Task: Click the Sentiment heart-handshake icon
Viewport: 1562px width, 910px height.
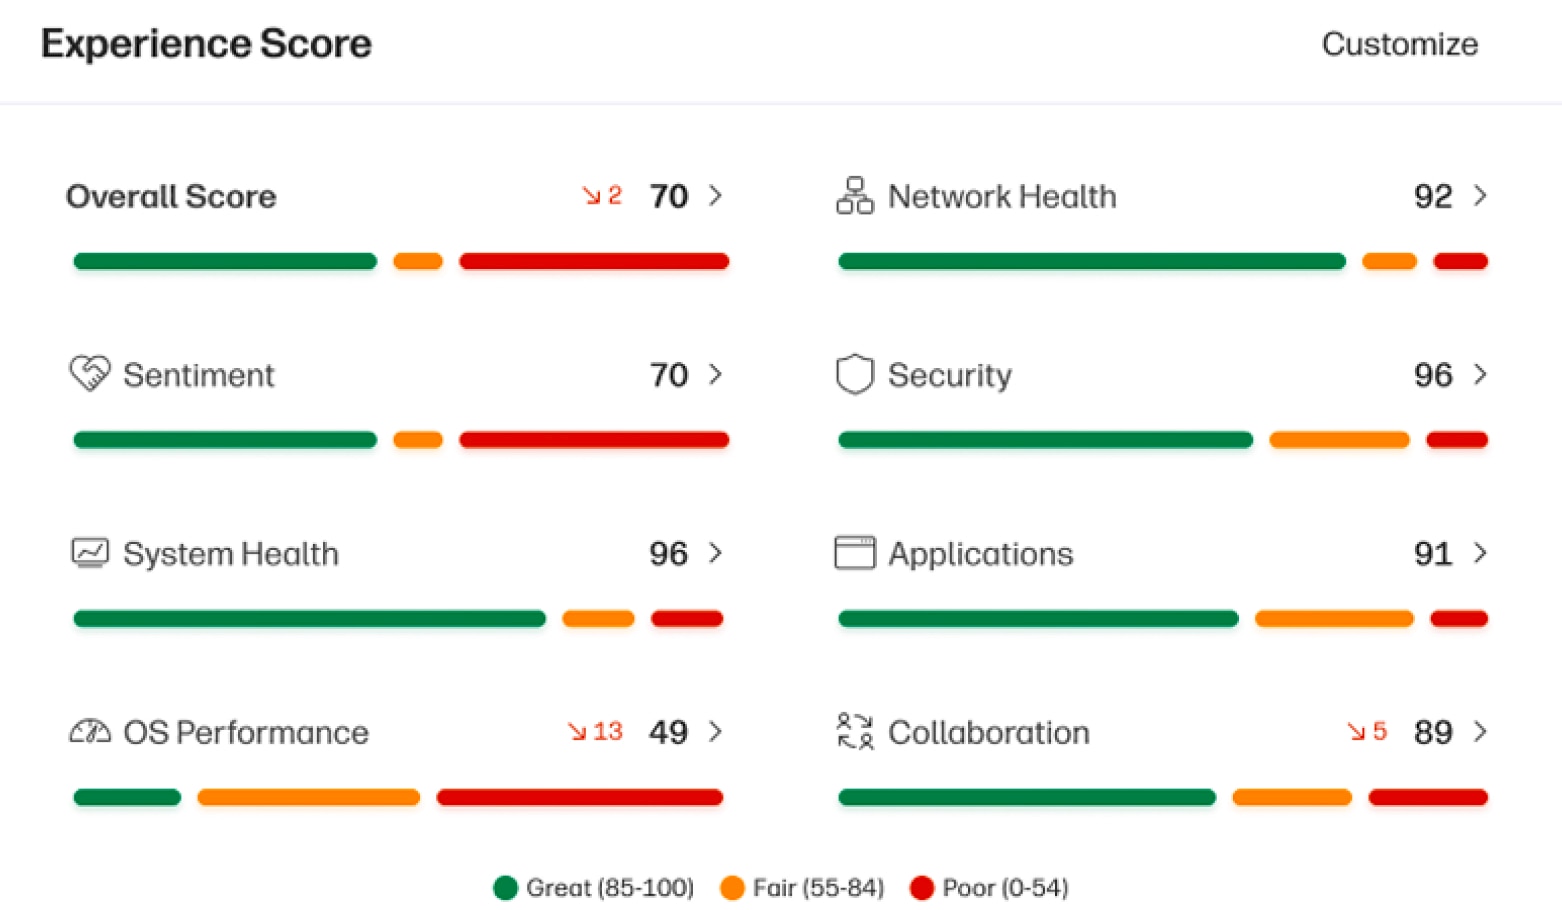Action: [x=88, y=375]
